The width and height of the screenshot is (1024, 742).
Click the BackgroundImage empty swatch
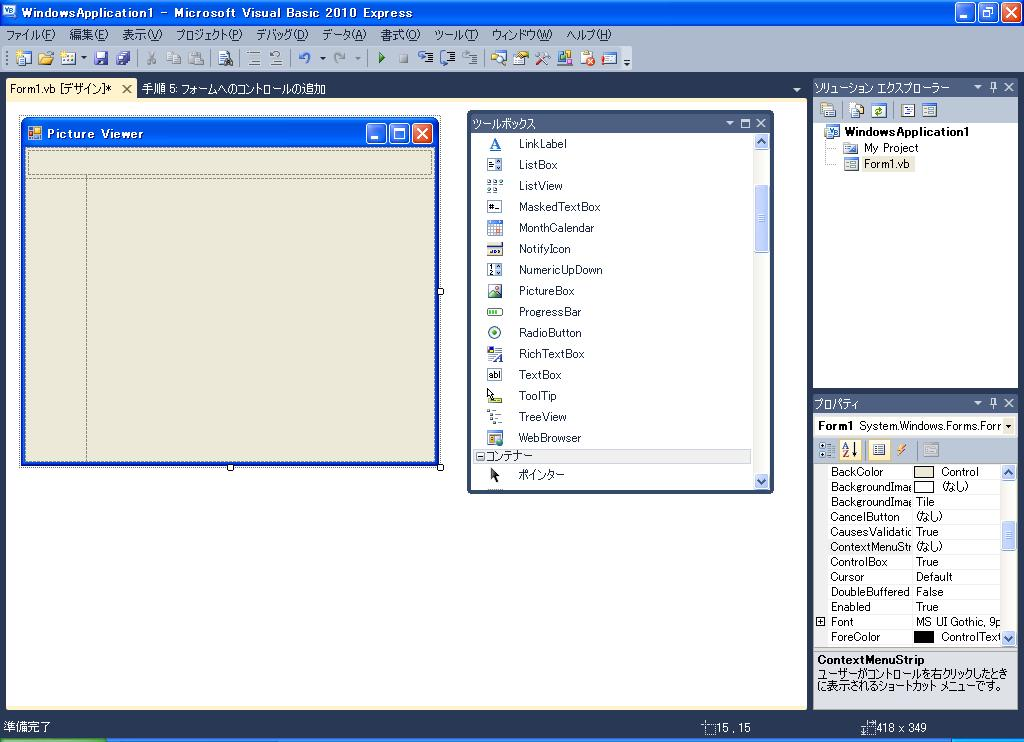(924, 487)
